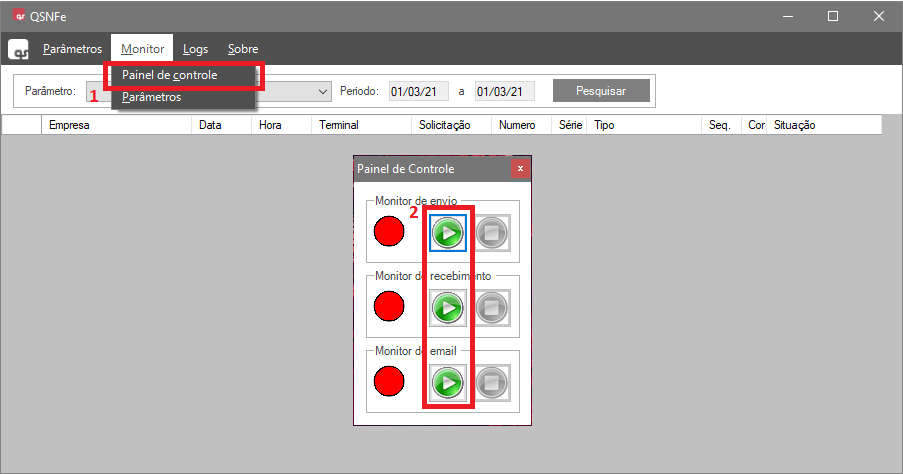Open the Sobre menu
This screenshot has width=903, height=474.
tap(243, 49)
